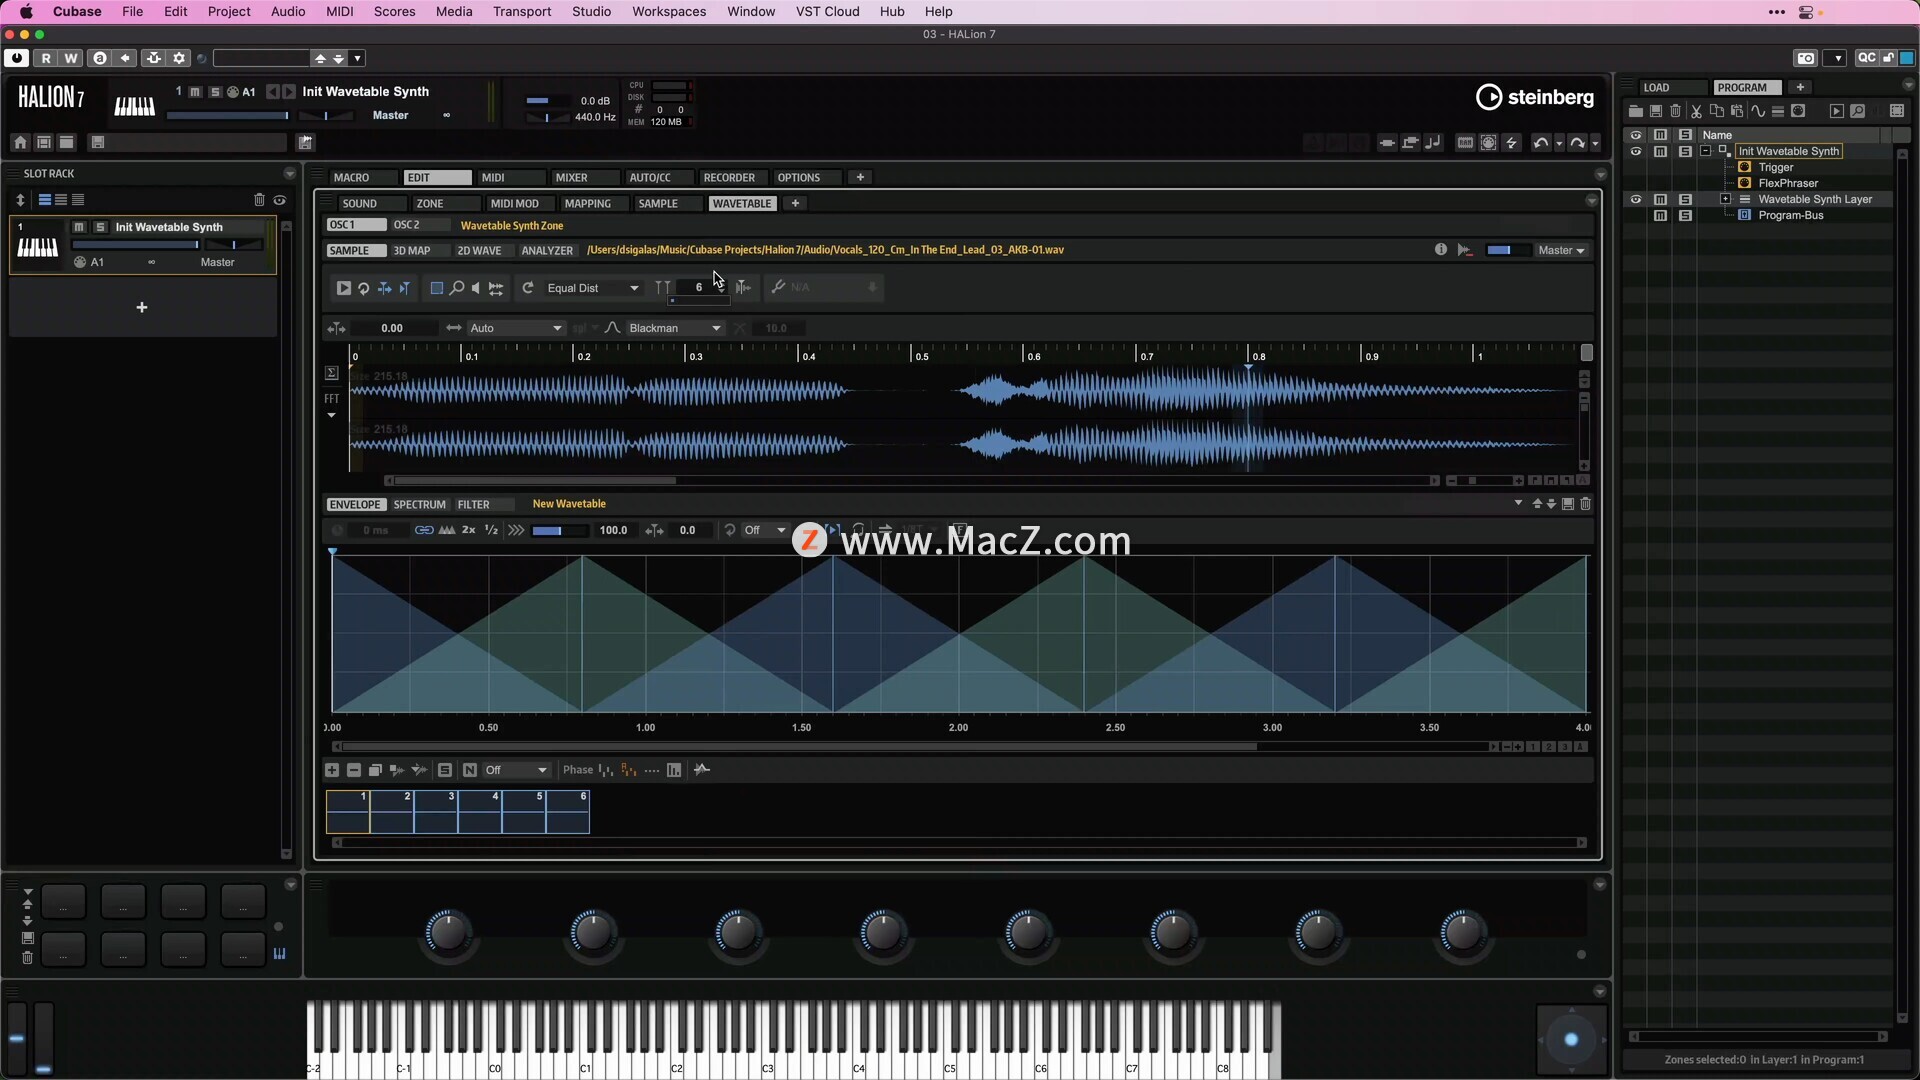Open the SPECTRUM tab

[x=419, y=505]
